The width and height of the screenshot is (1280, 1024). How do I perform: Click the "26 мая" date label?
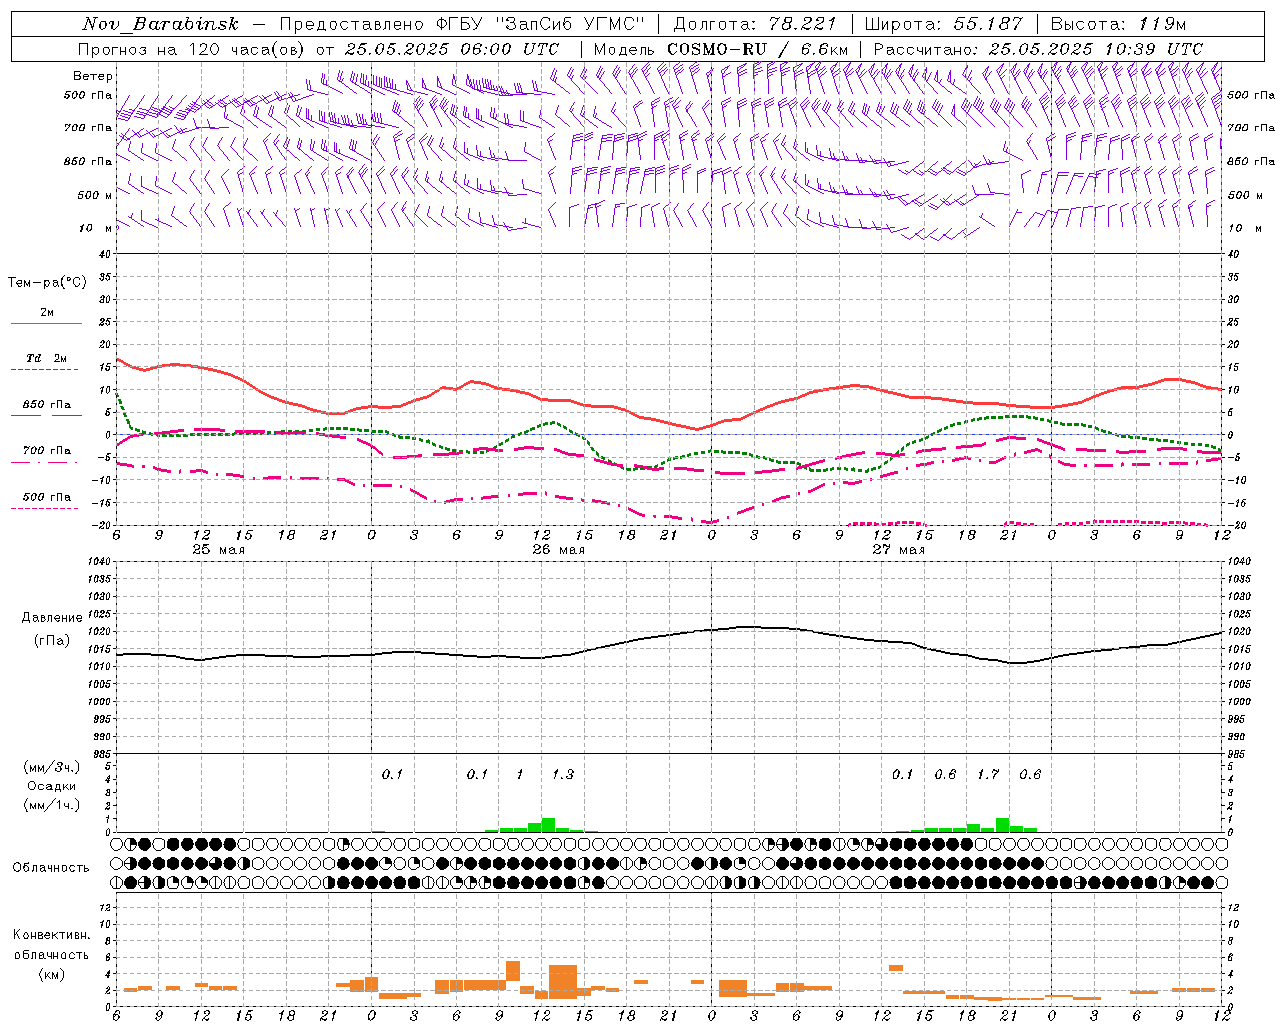(x=558, y=550)
